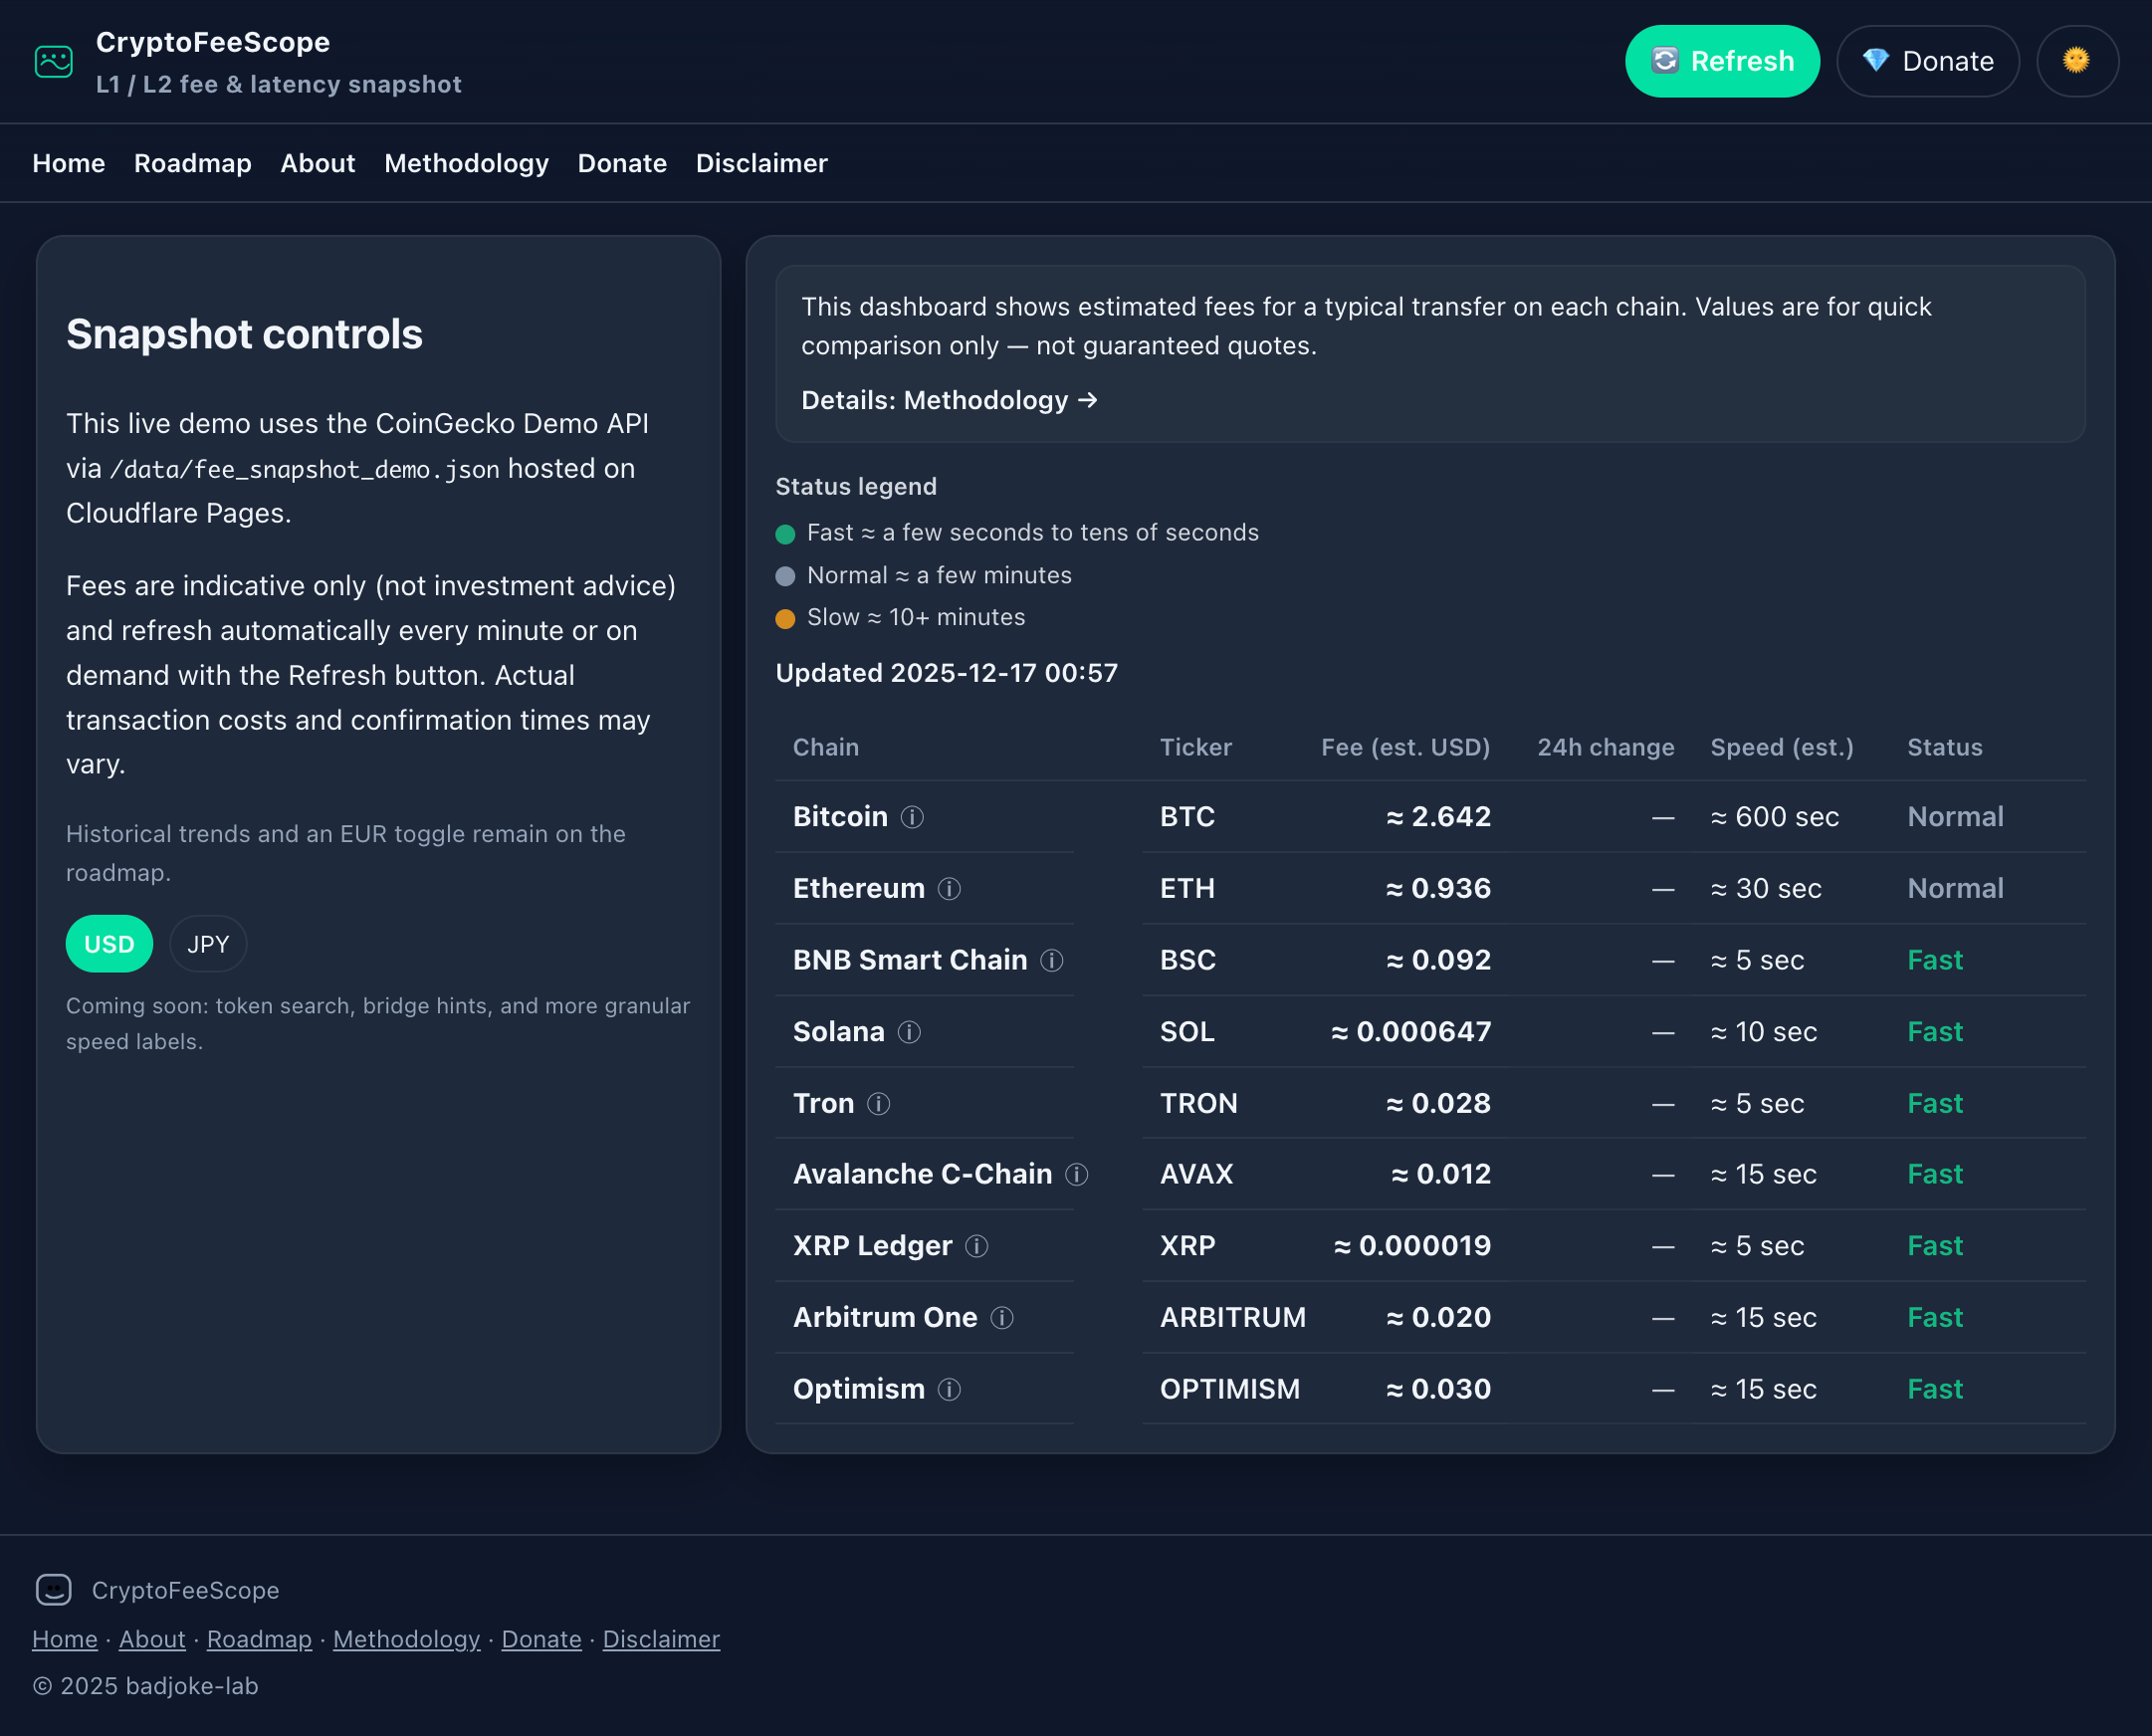Screen dimensions: 2152x1736
Task: Select the JPY currency toggle
Action: (207, 943)
